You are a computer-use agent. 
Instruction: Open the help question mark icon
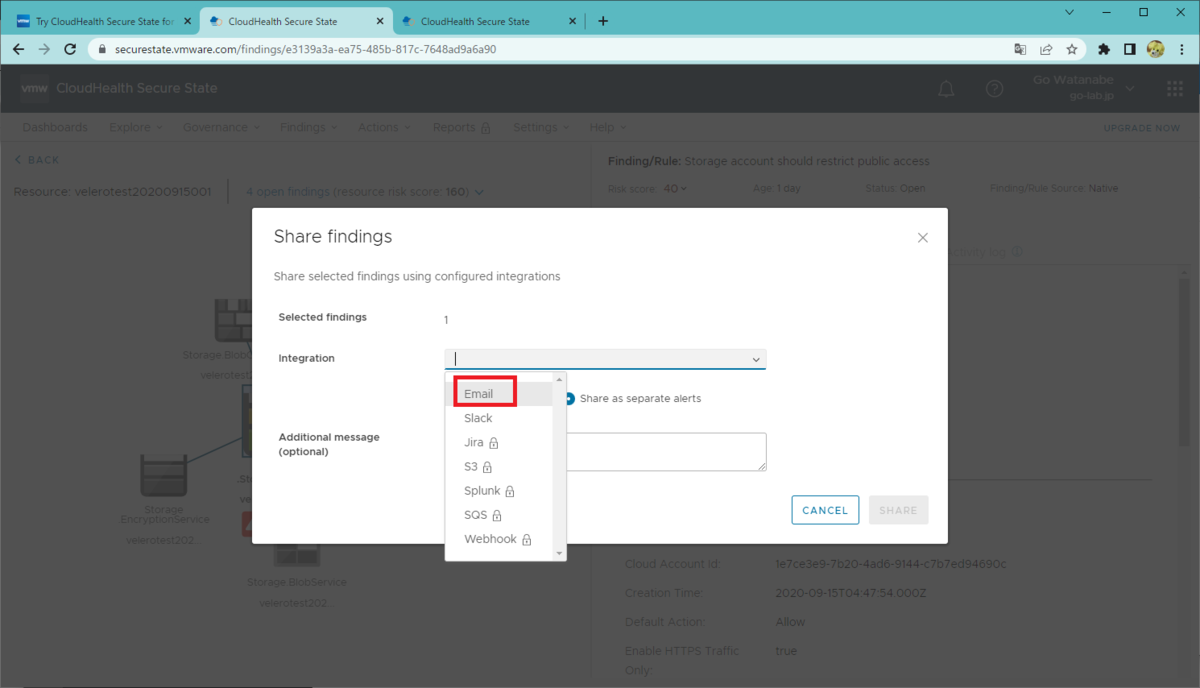click(x=994, y=89)
